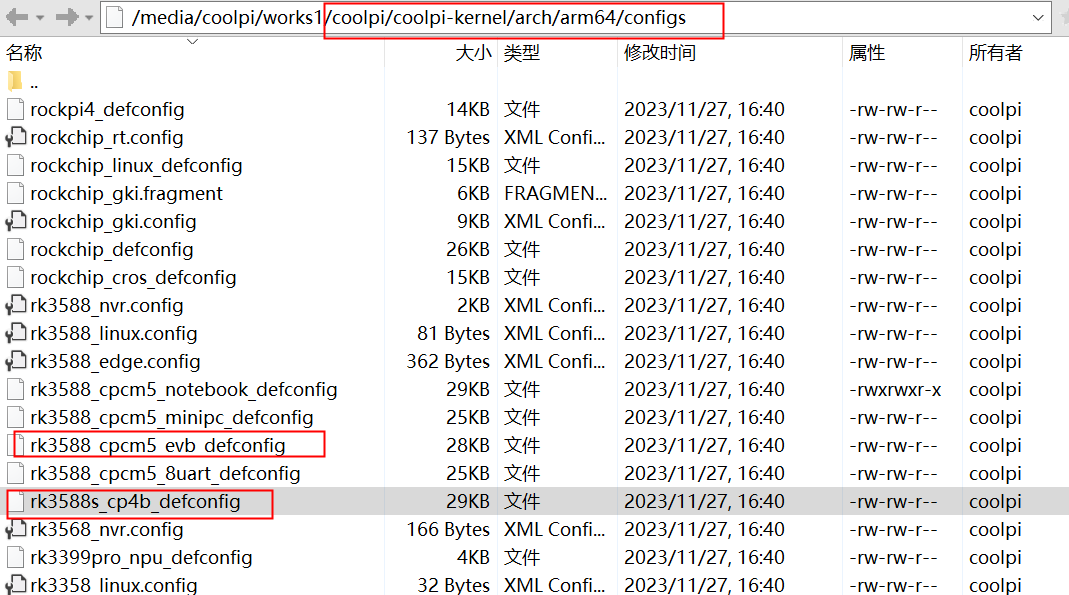Go back to the previous folder

tap(16, 17)
